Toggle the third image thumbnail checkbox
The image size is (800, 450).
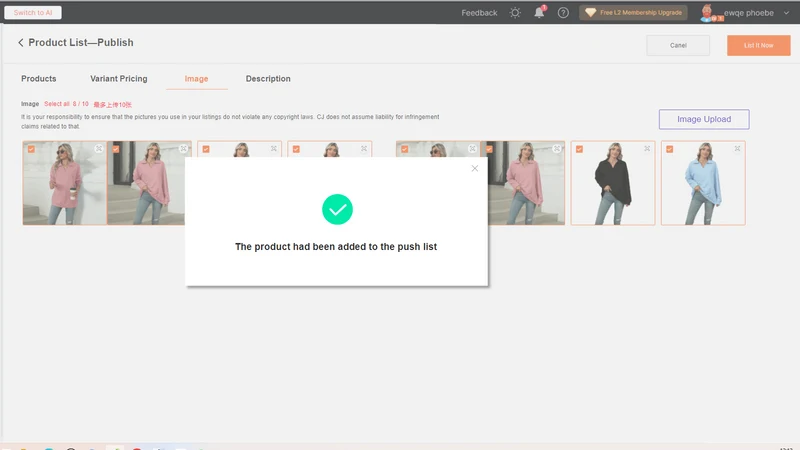pos(206,149)
